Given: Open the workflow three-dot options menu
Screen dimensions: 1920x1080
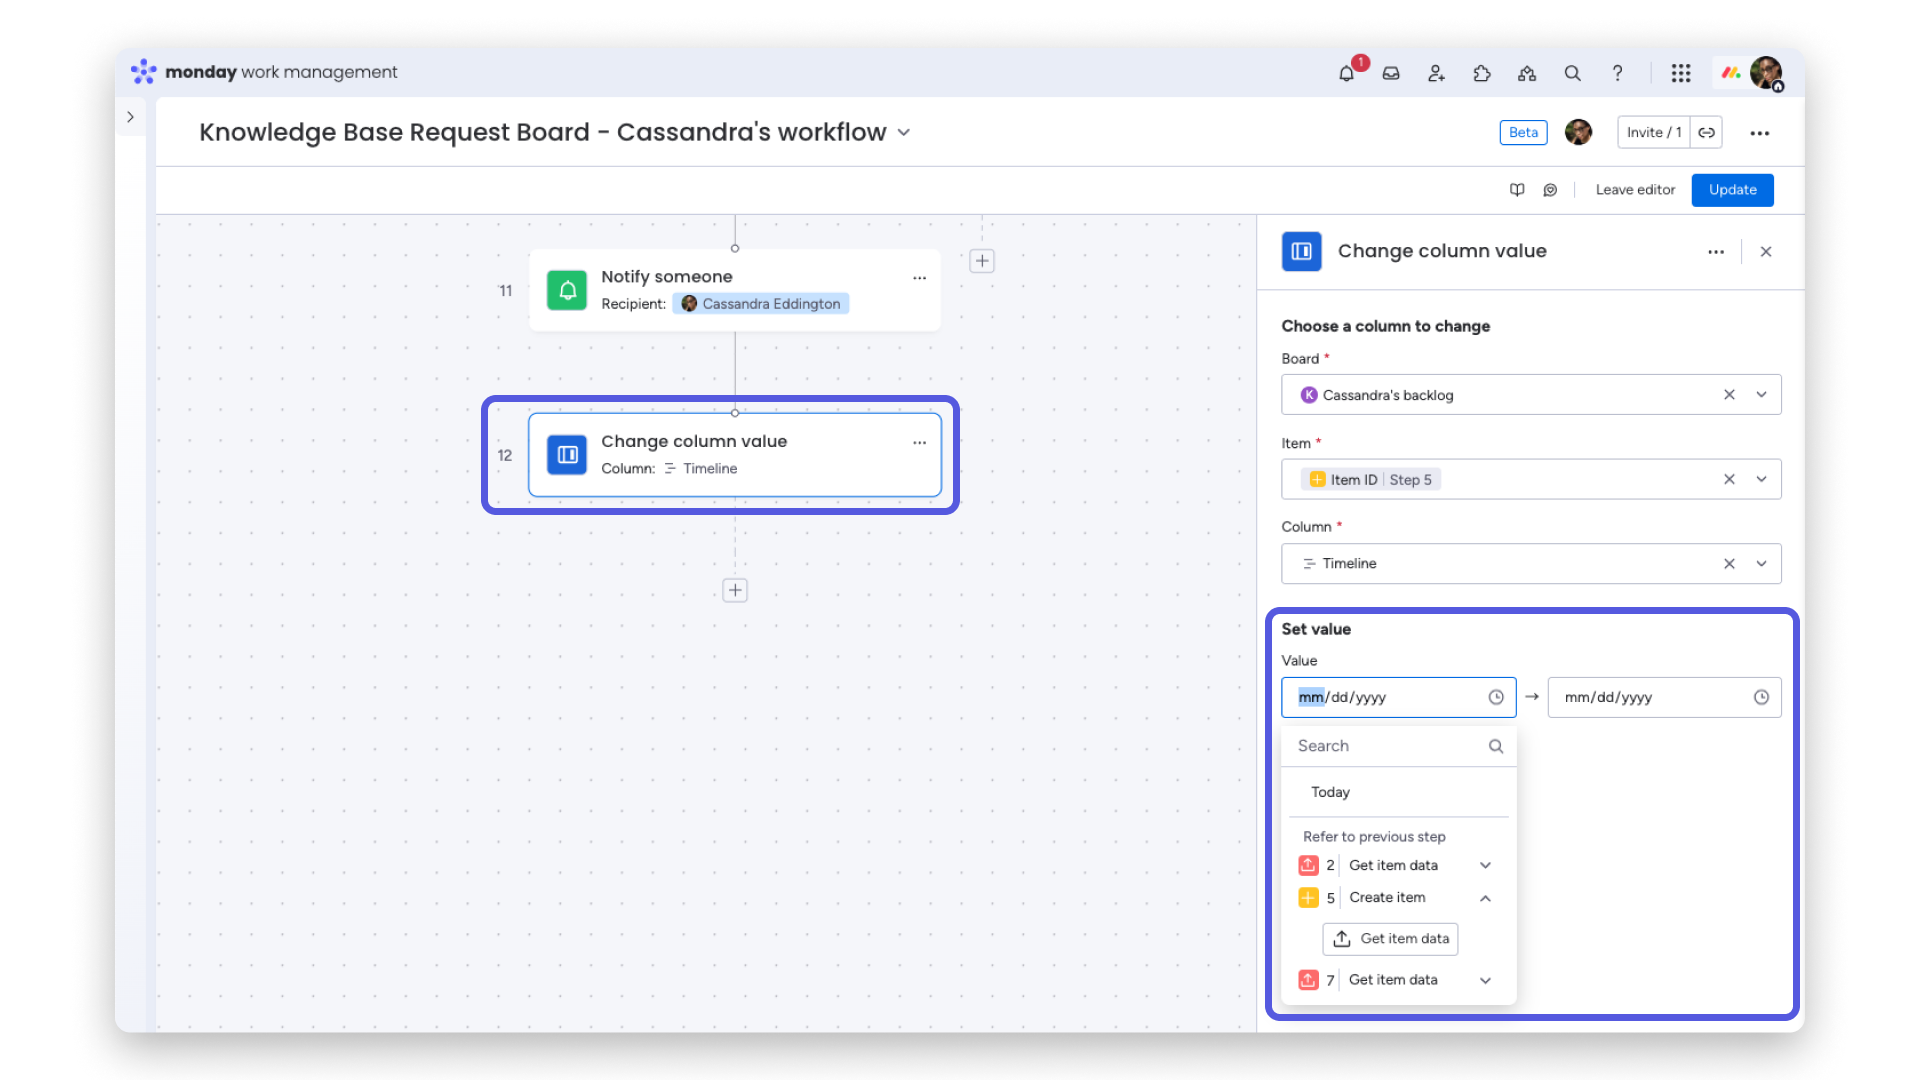Looking at the screenshot, I should click(1760, 133).
